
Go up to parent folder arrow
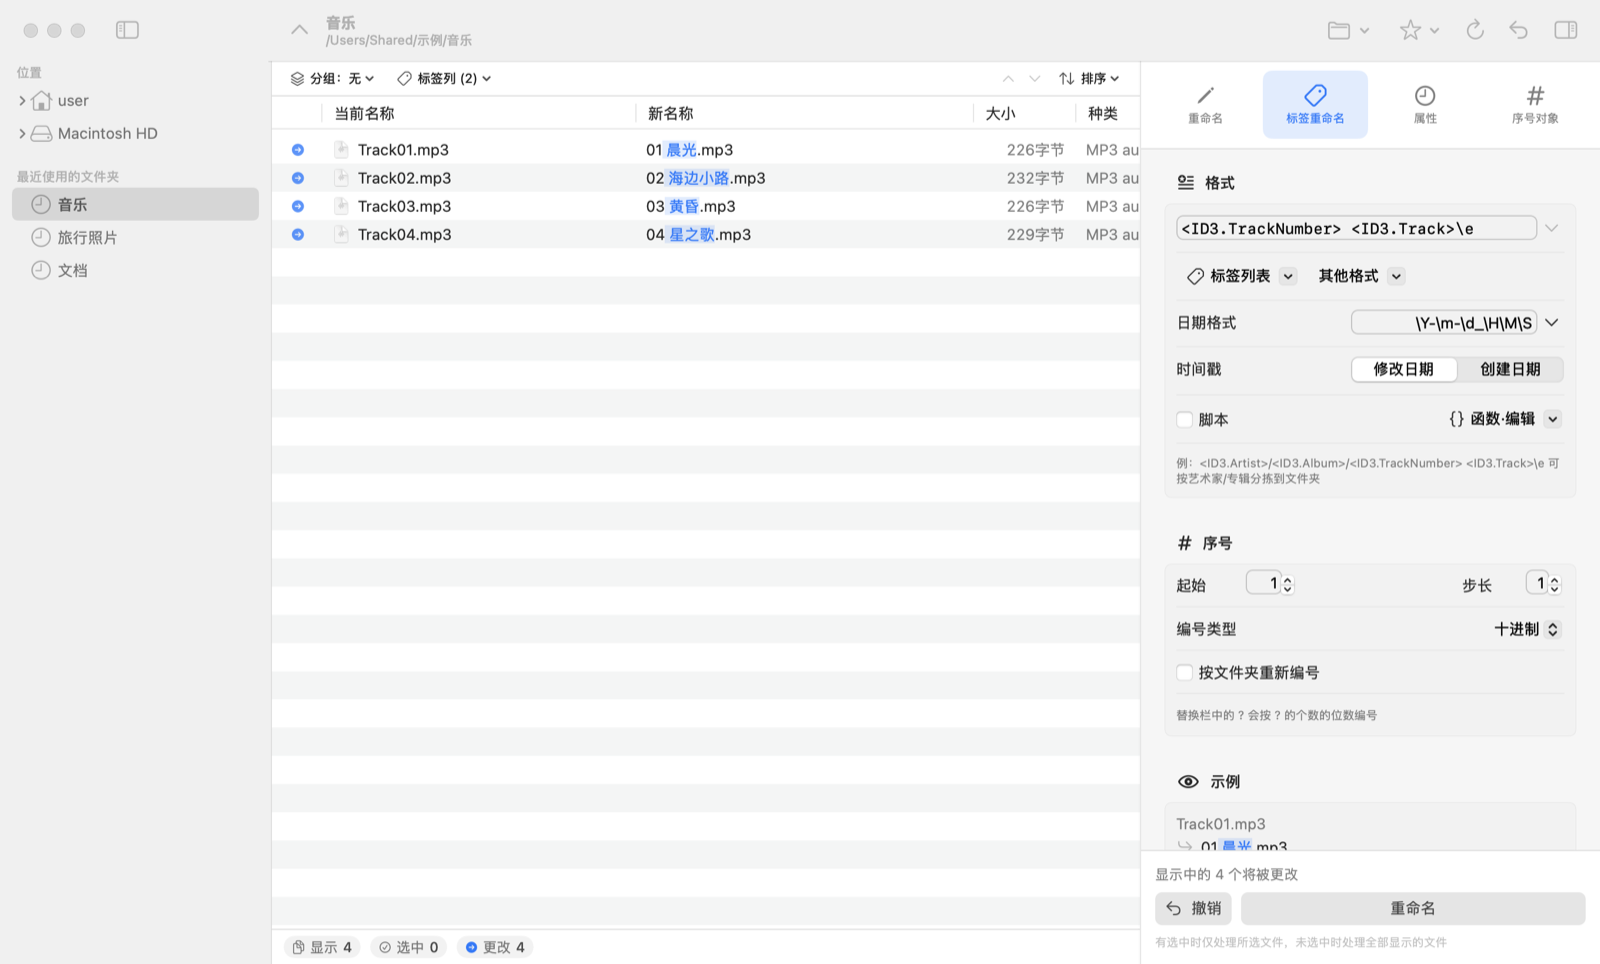pyautogui.click(x=299, y=30)
